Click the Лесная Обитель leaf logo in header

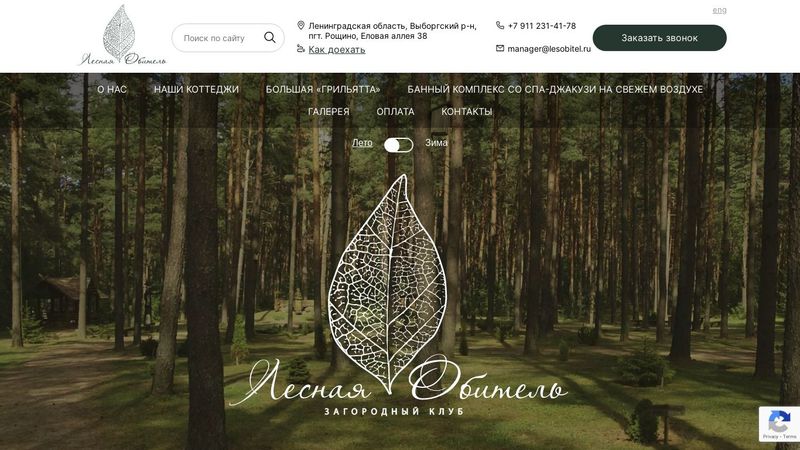coord(122,35)
